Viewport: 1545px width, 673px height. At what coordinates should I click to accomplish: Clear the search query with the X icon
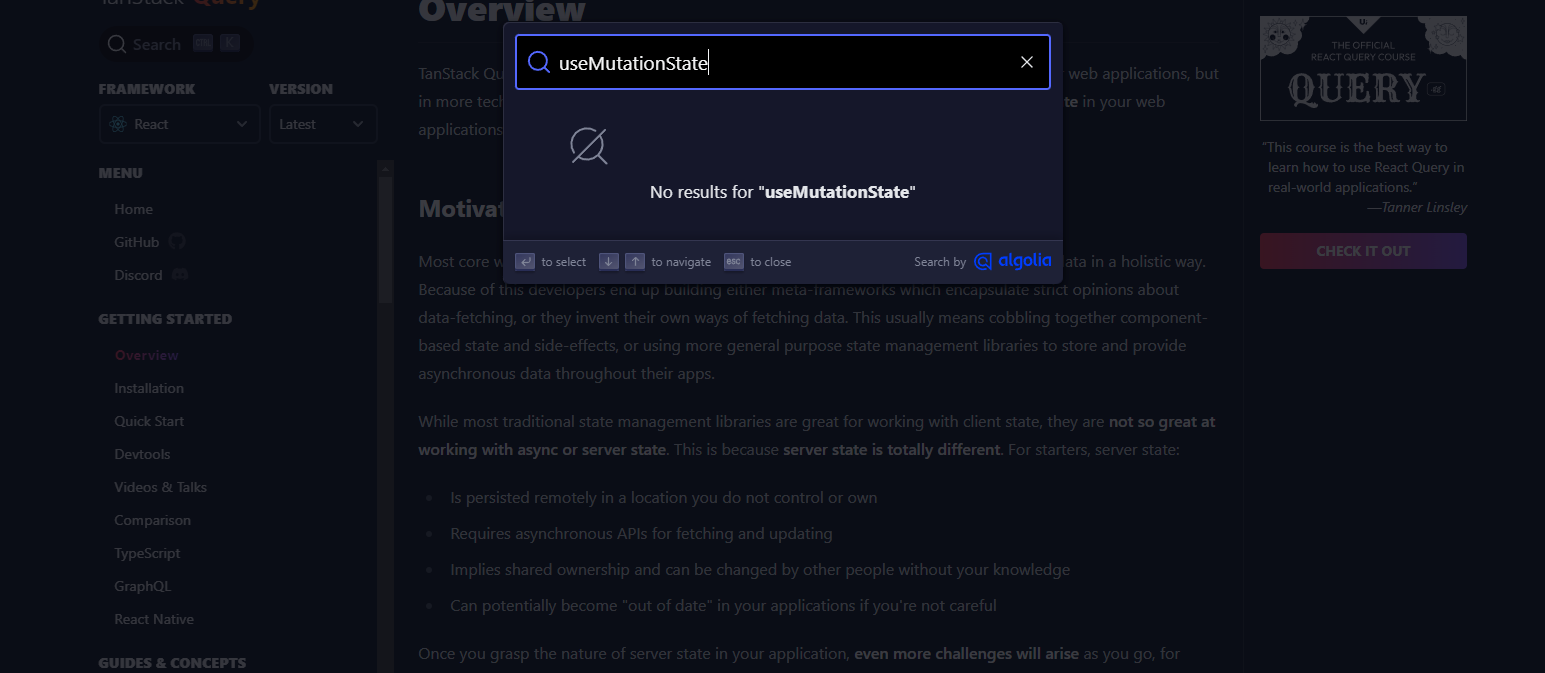point(1026,62)
